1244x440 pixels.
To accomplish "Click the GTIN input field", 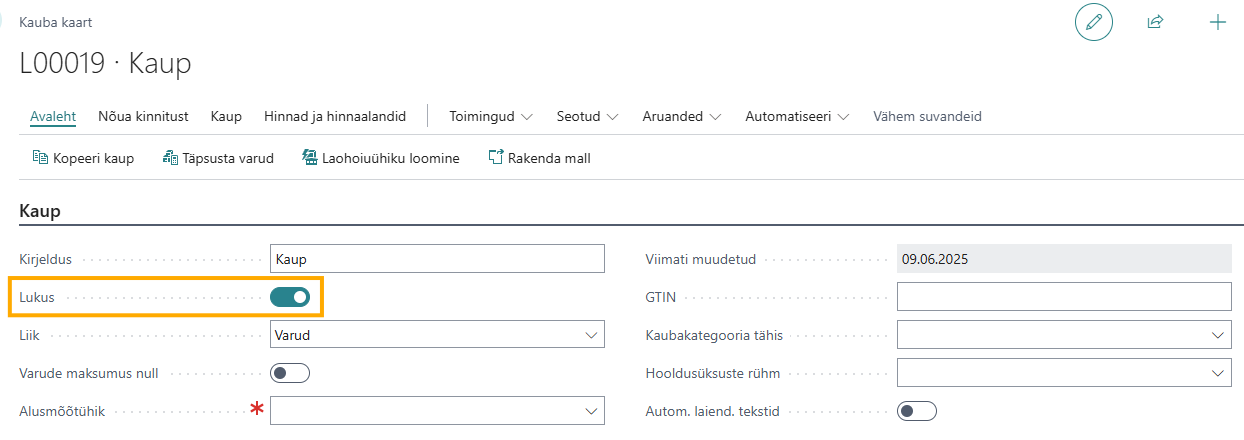I will point(1064,297).
